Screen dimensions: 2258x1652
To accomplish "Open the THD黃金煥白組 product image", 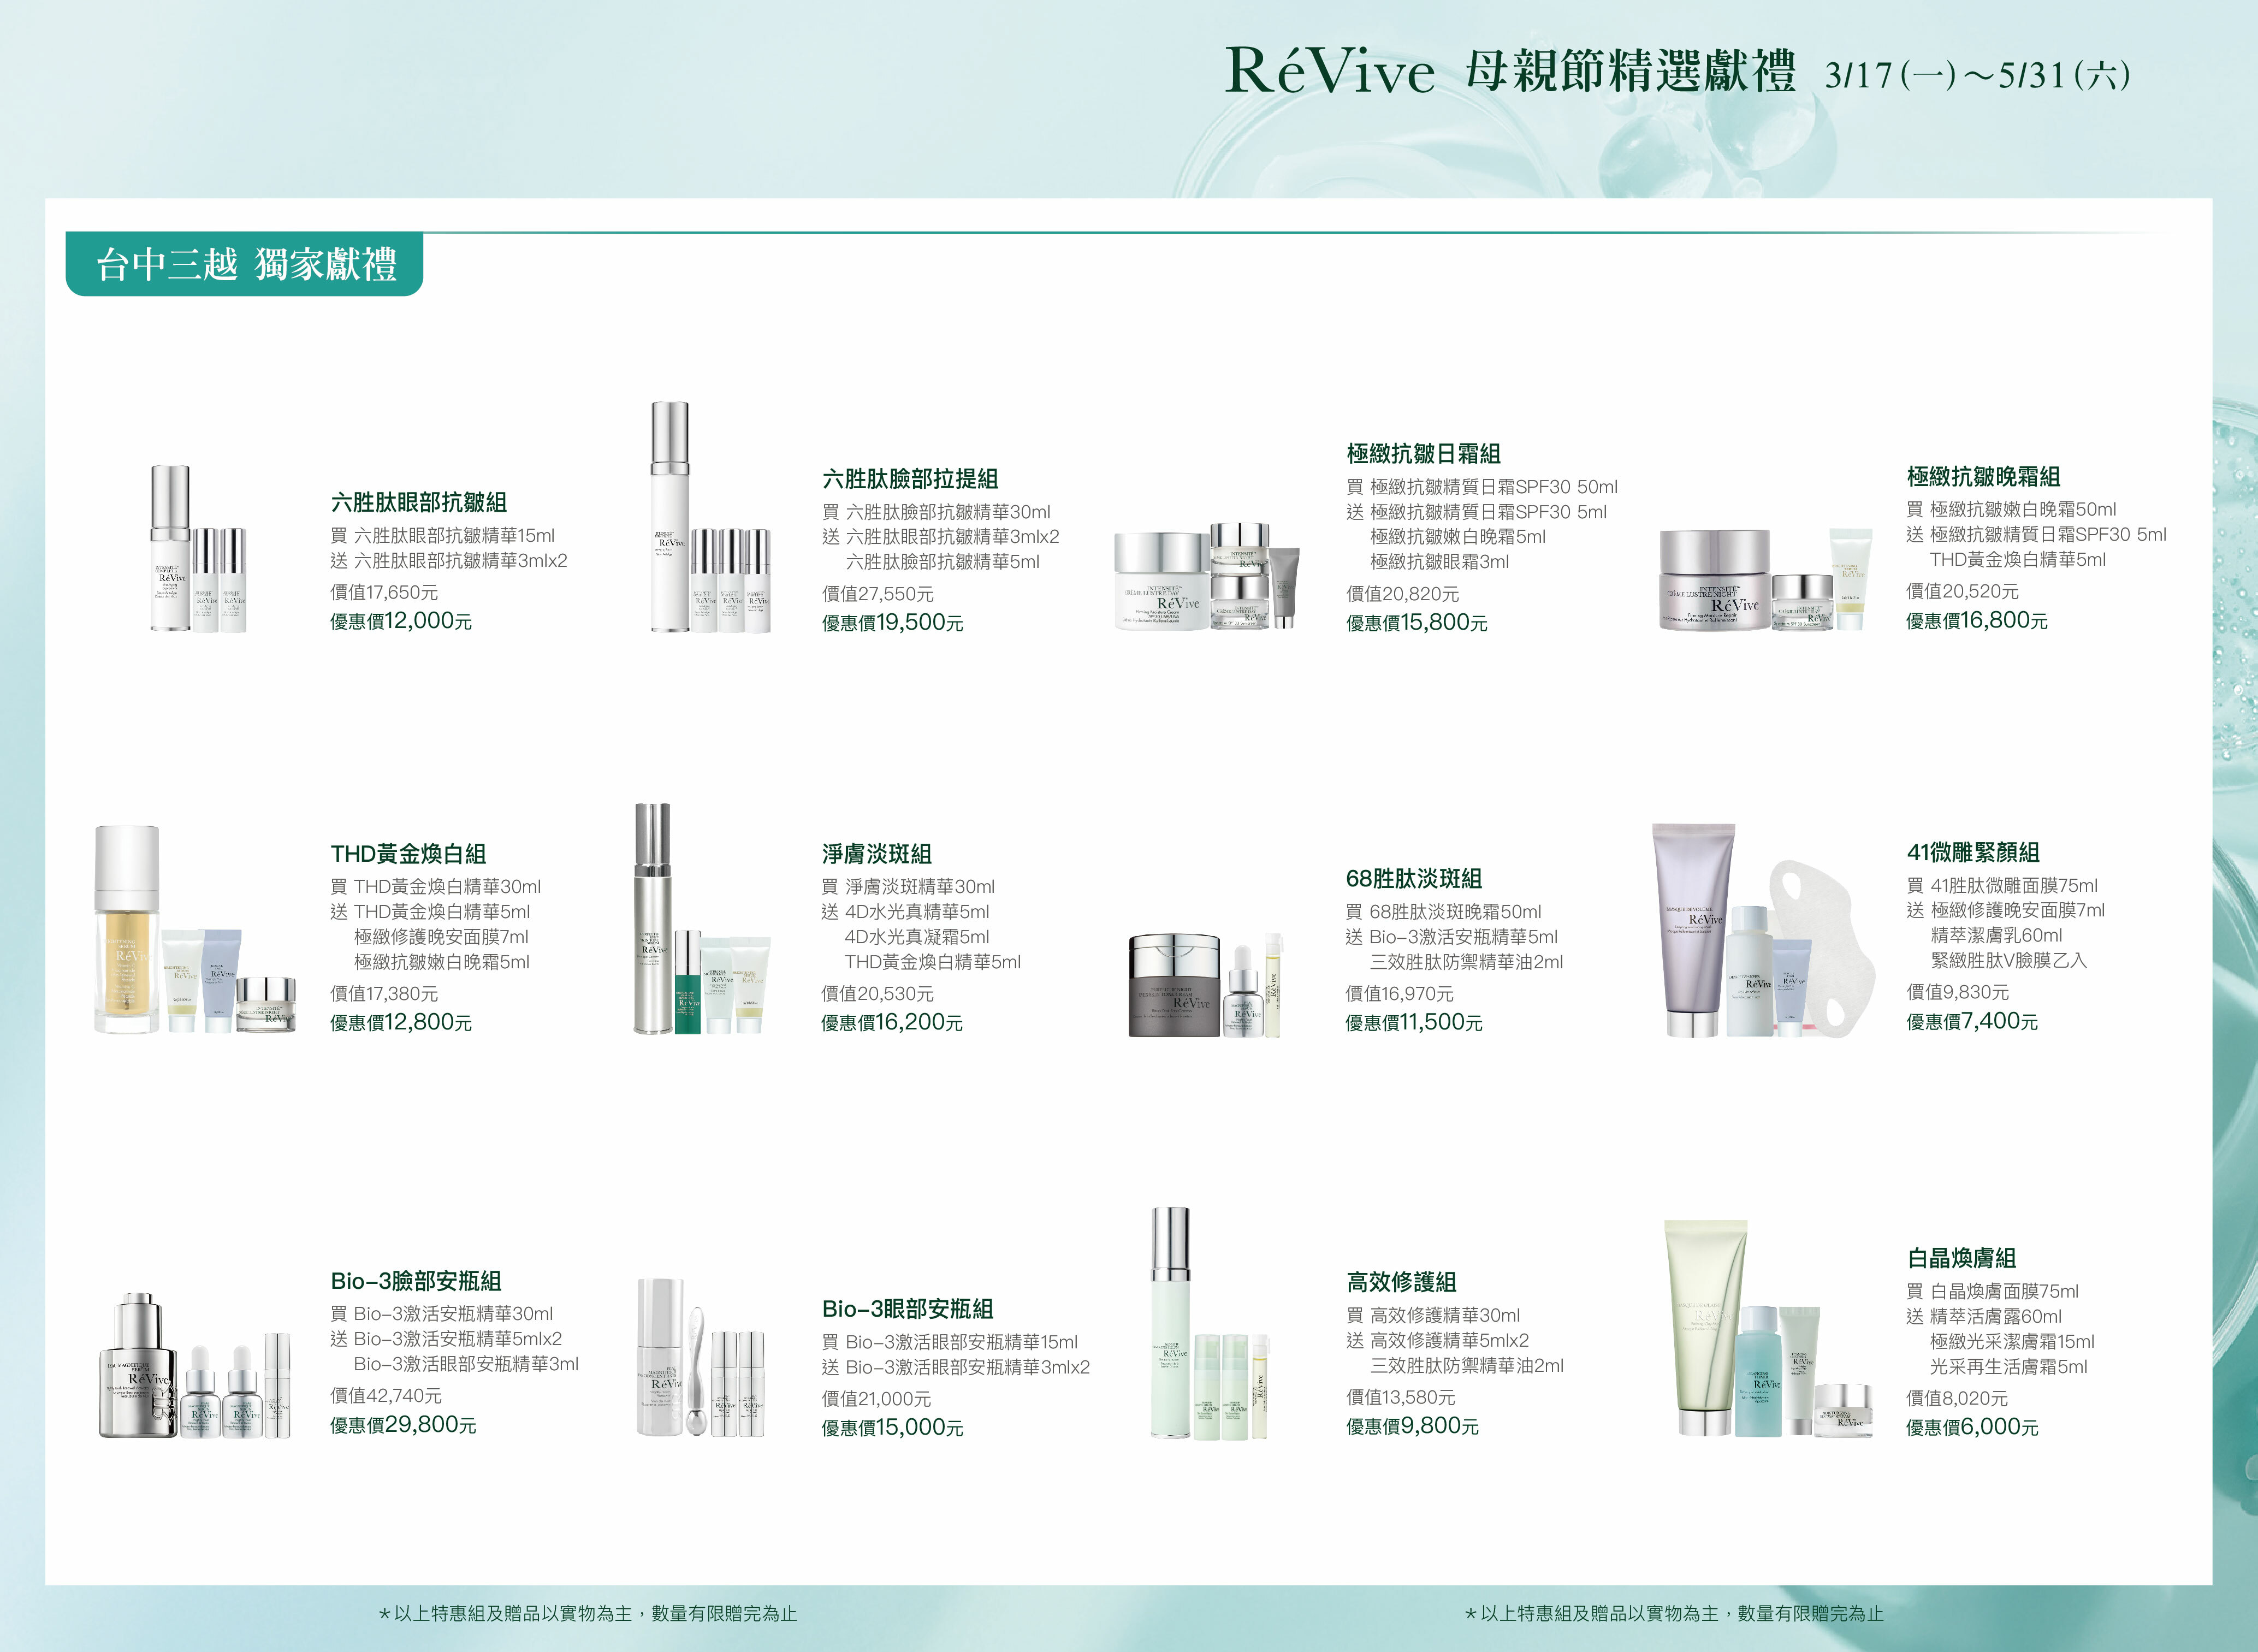I will tap(195, 929).
